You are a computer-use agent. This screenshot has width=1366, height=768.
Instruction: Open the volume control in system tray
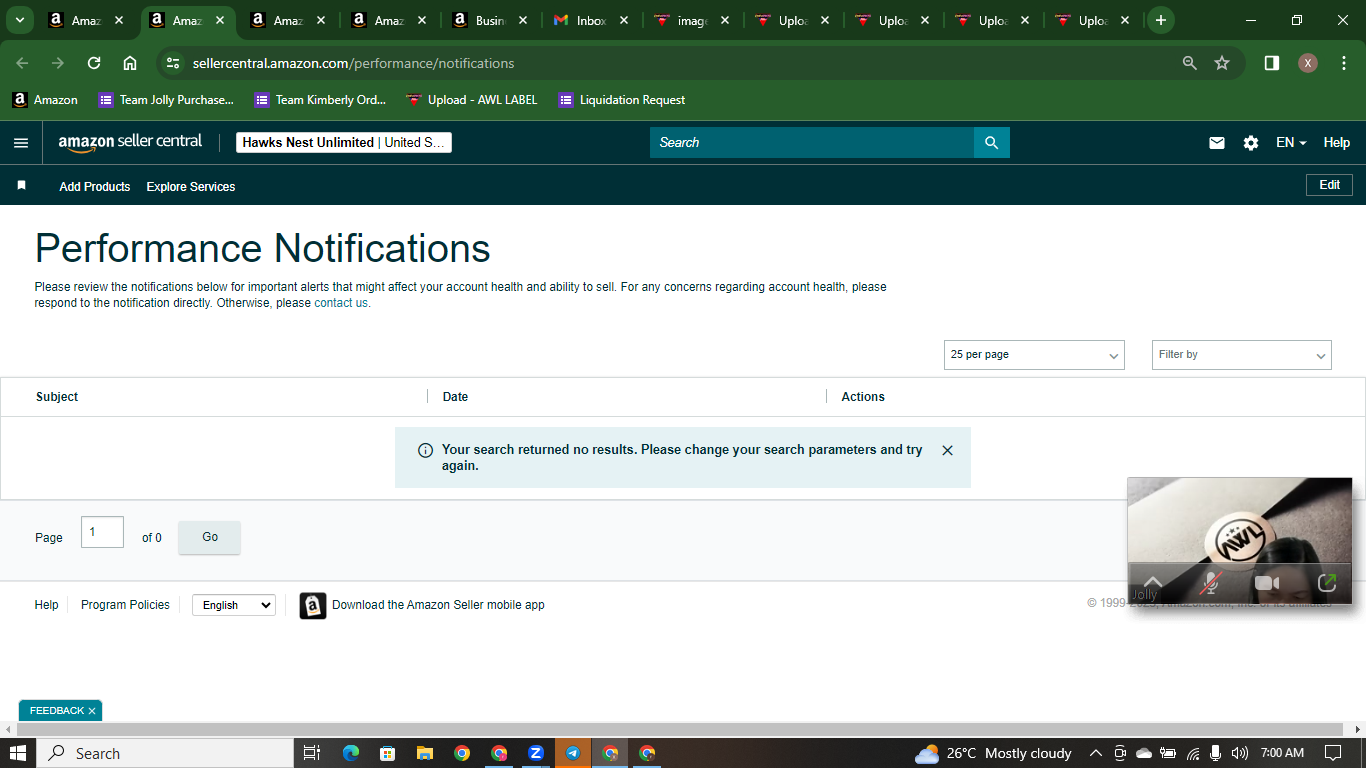(1240, 753)
